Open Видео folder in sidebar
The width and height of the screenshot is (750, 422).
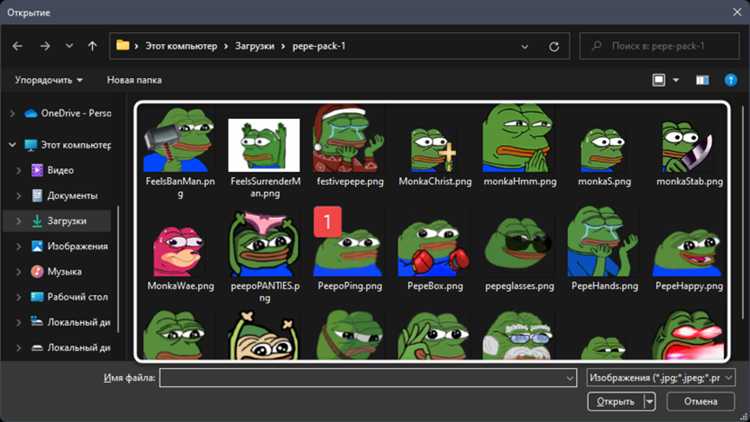pyautogui.click(x=53, y=170)
